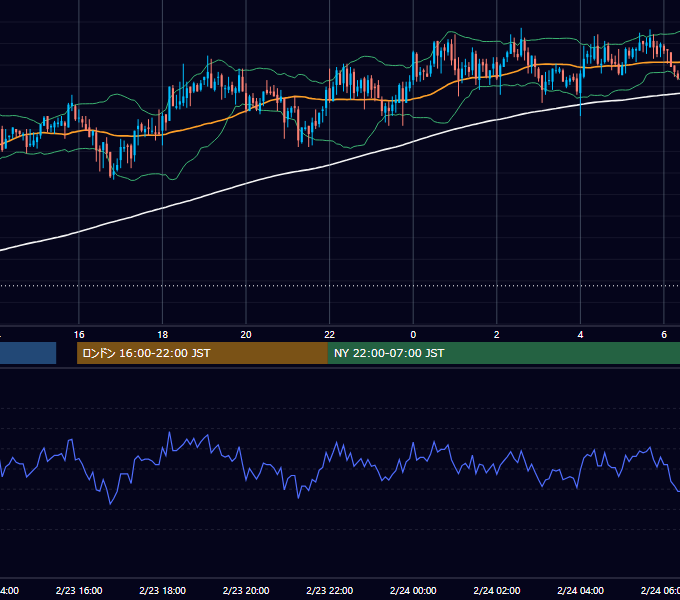680x600 pixels.
Task: Select the hour label 2 on upper axis
Action: pyautogui.click(x=497, y=335)
